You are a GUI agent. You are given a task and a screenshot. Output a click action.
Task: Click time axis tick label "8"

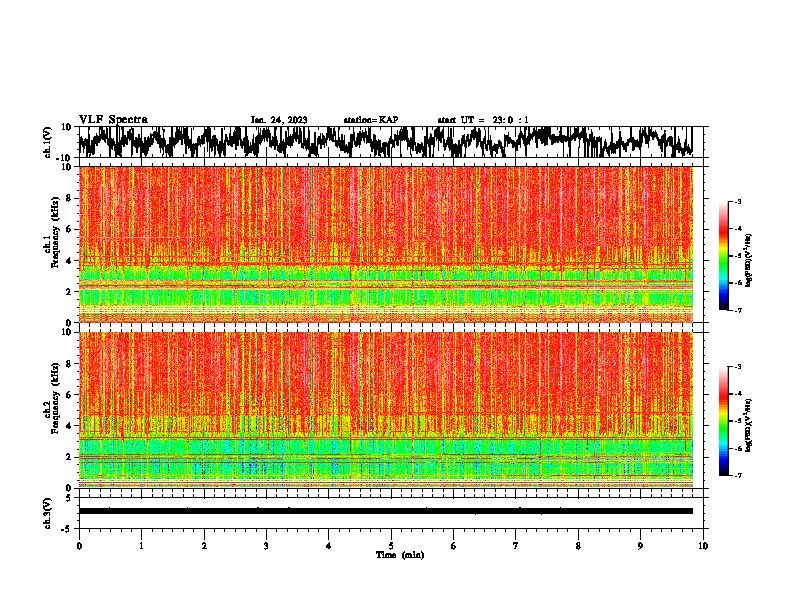tap(578, 546)
